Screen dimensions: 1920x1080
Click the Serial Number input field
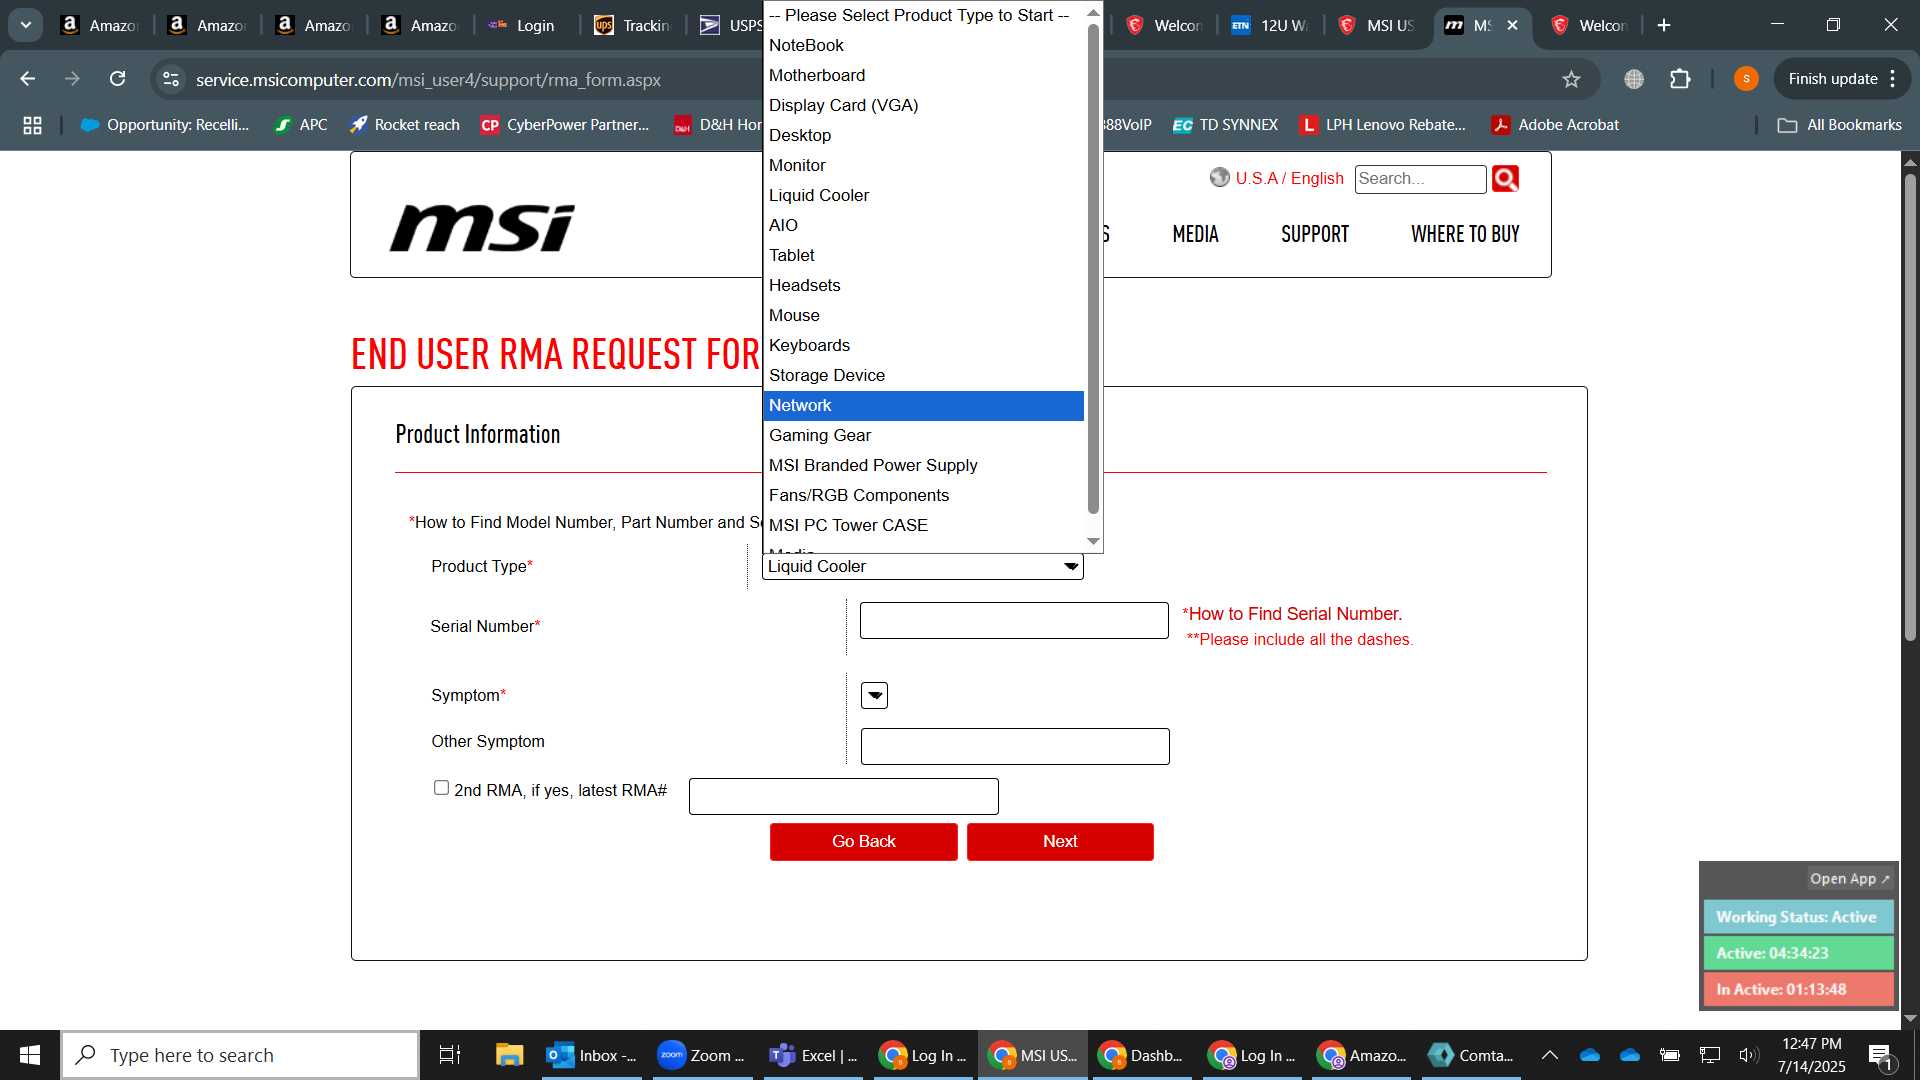click(x=1014, y=621)
